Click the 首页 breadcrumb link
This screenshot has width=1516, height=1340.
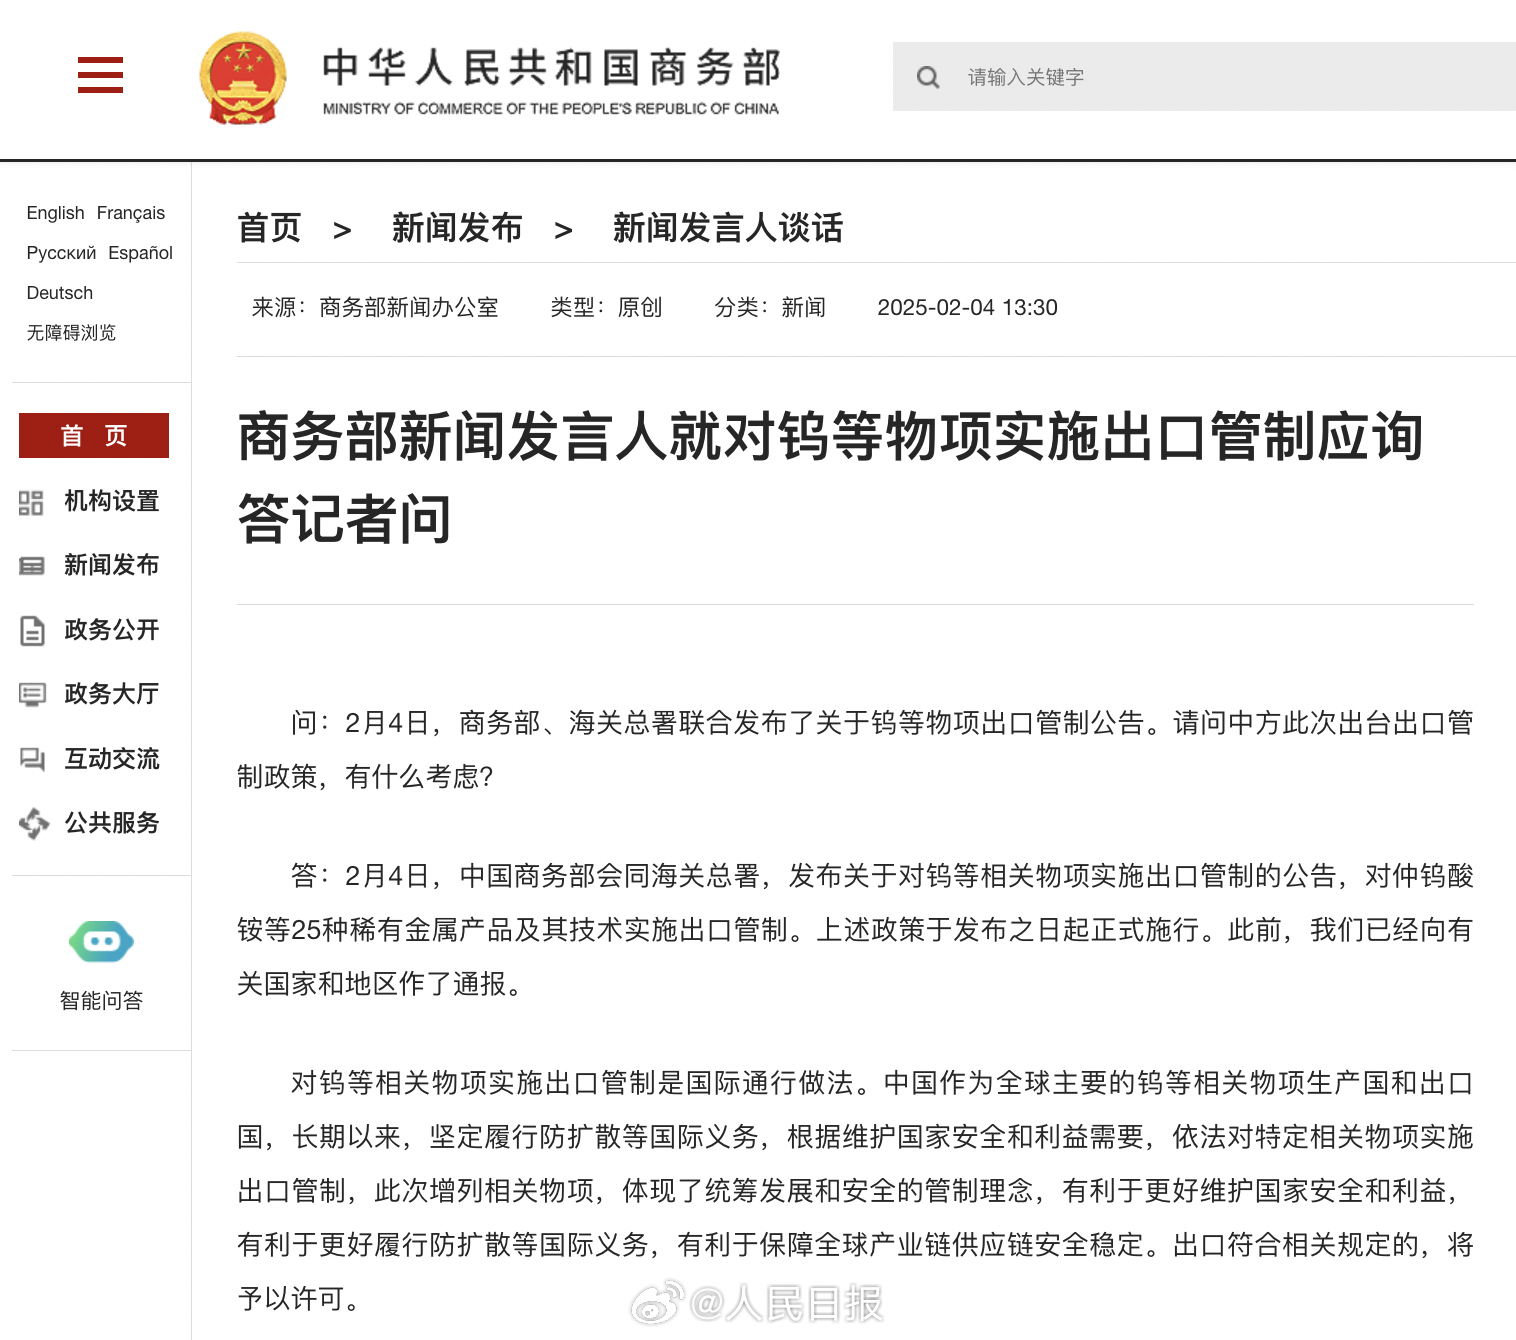(269, 228)
